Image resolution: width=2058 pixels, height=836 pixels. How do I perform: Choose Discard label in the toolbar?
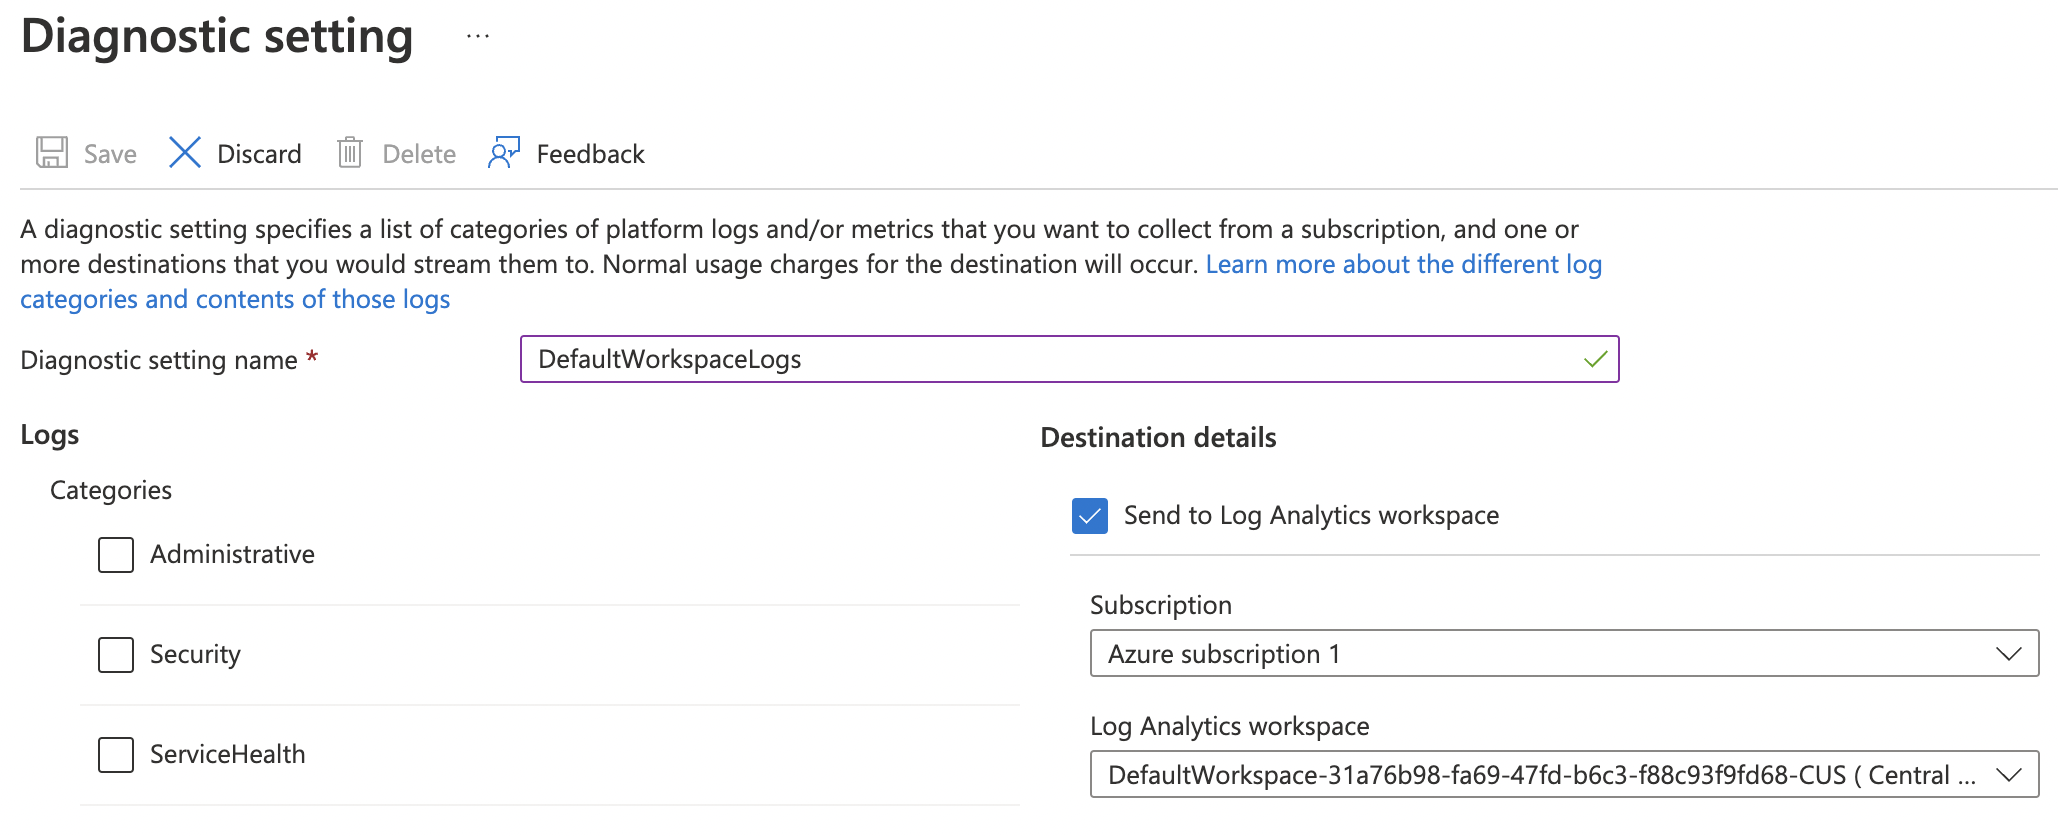[x=259, y=154]
